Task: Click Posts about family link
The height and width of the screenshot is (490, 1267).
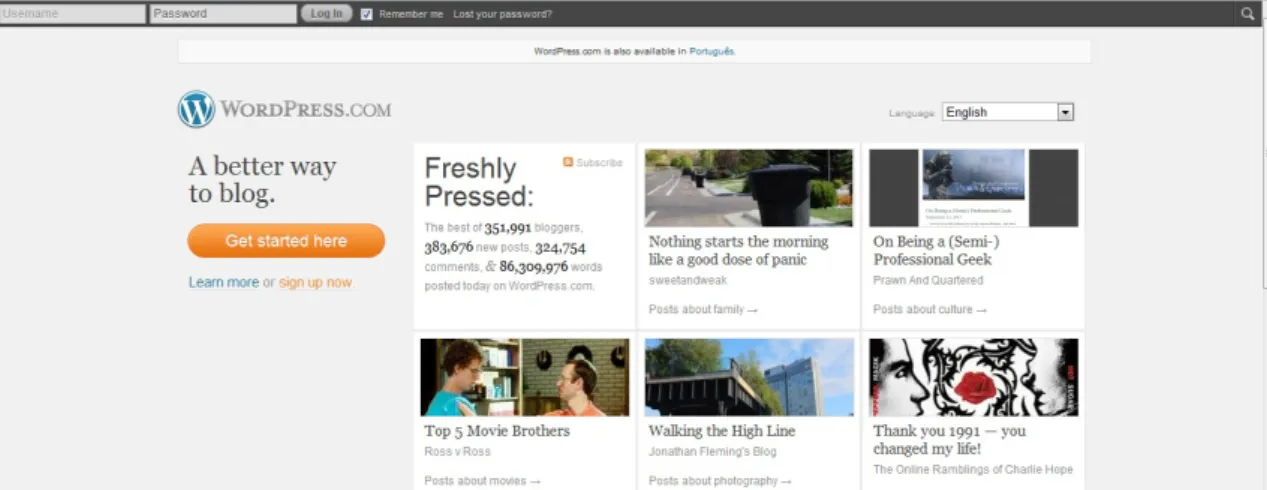Action: 703,310
